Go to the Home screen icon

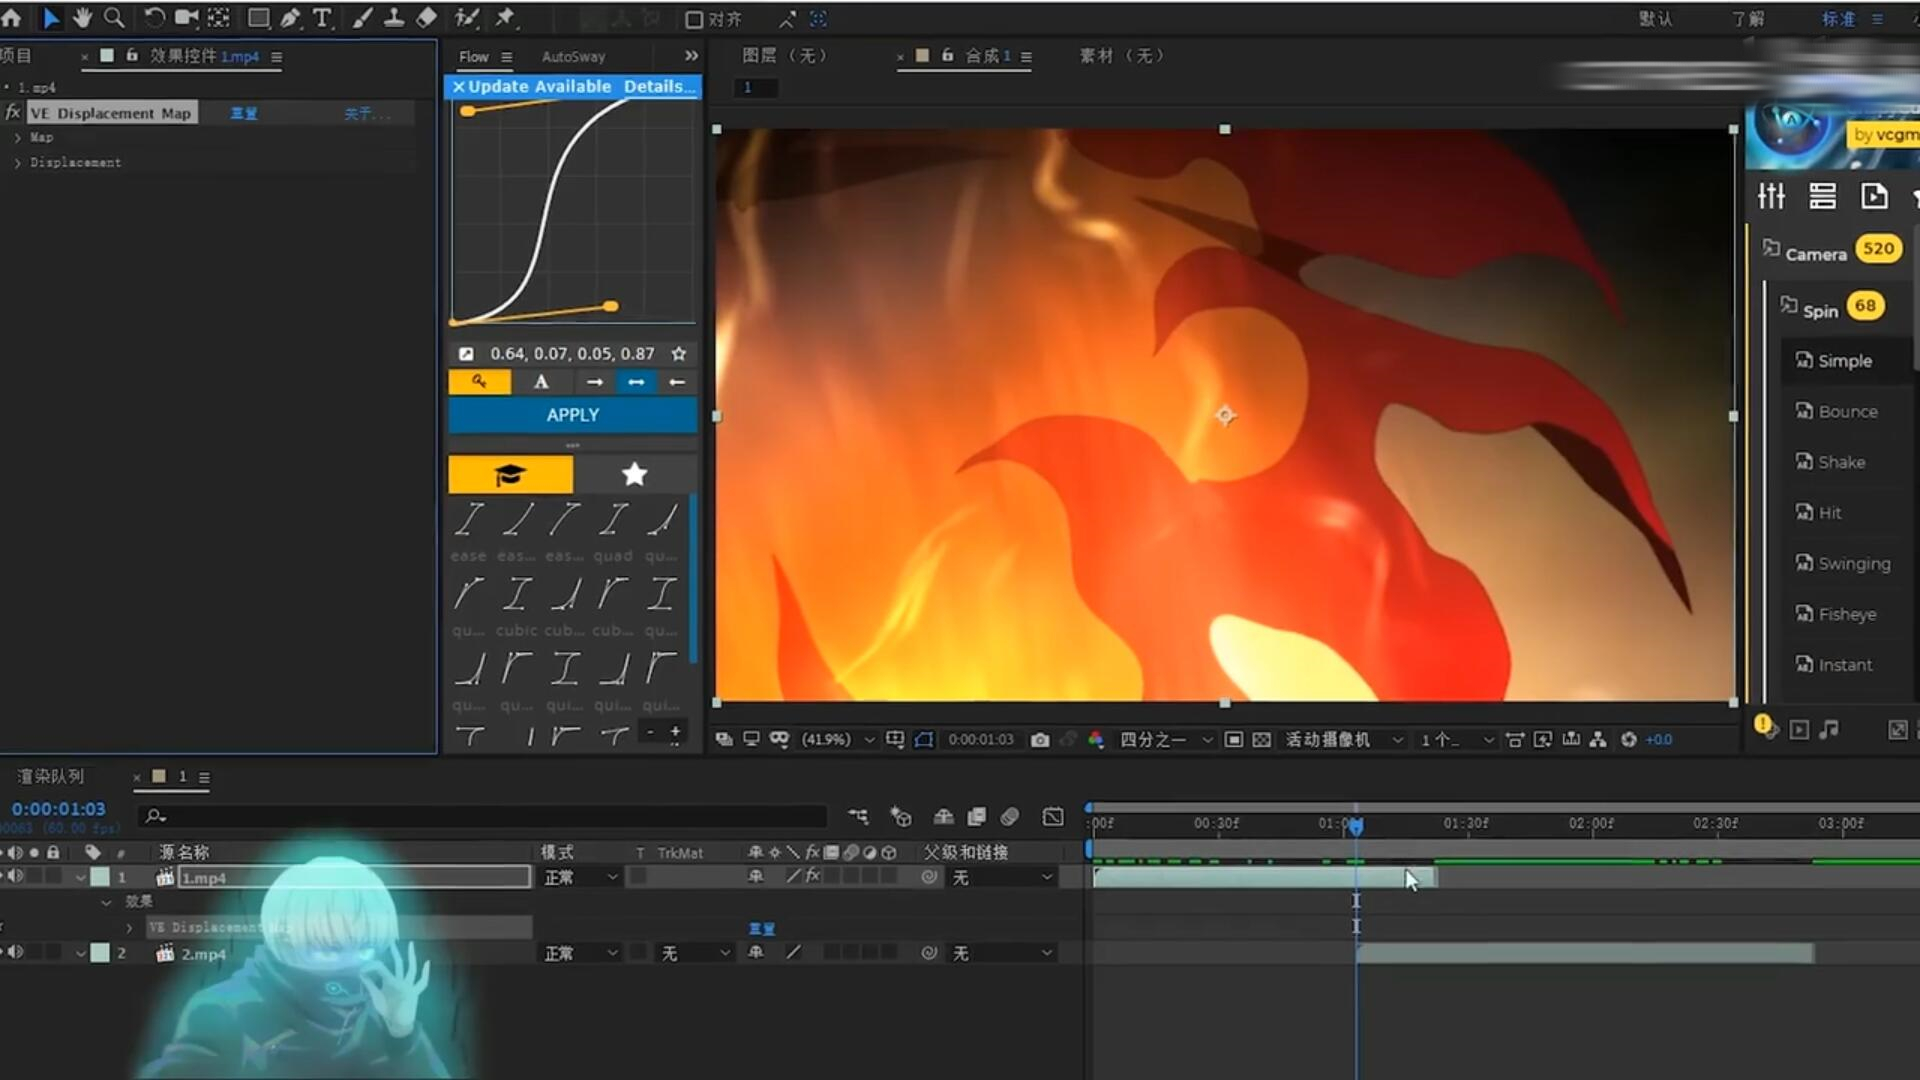tap(11, 18)
